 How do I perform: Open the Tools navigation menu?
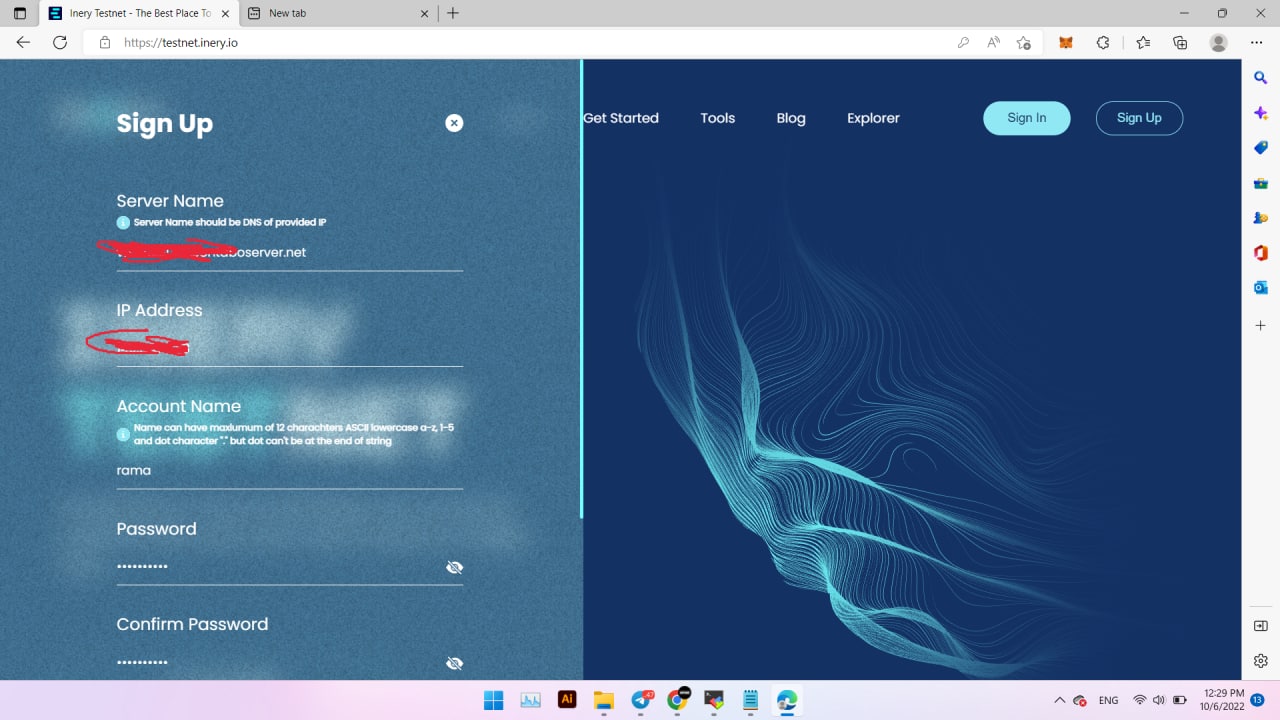click(x=717, y=118)
